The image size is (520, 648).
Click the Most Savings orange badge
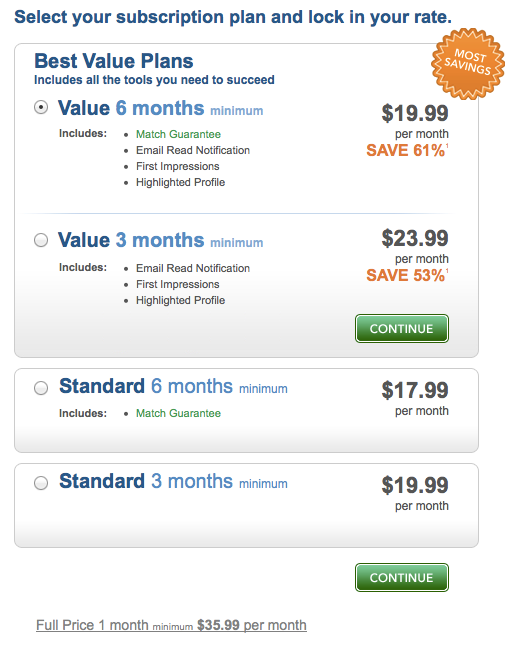(x=468, y=64)
